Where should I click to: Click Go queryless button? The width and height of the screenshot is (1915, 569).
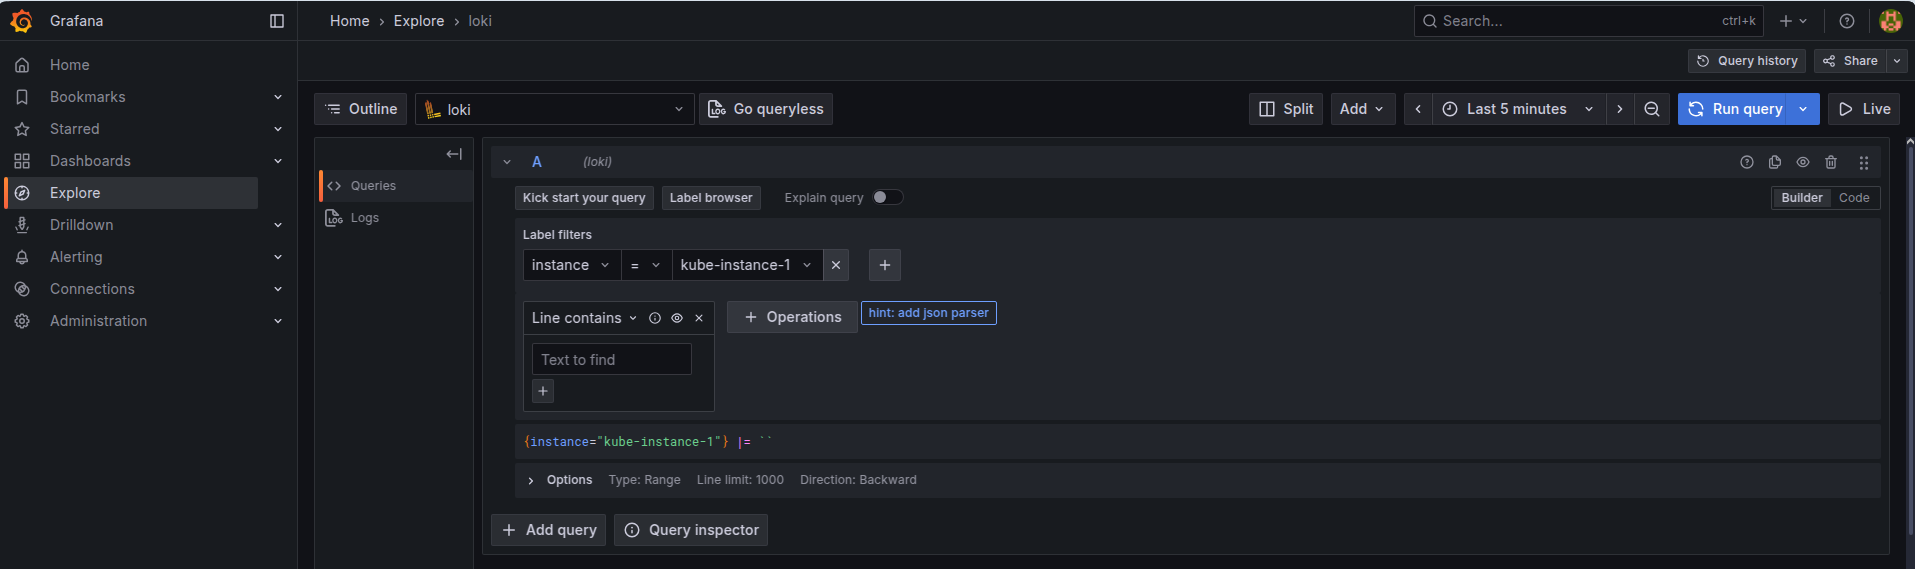pos(766,109)
